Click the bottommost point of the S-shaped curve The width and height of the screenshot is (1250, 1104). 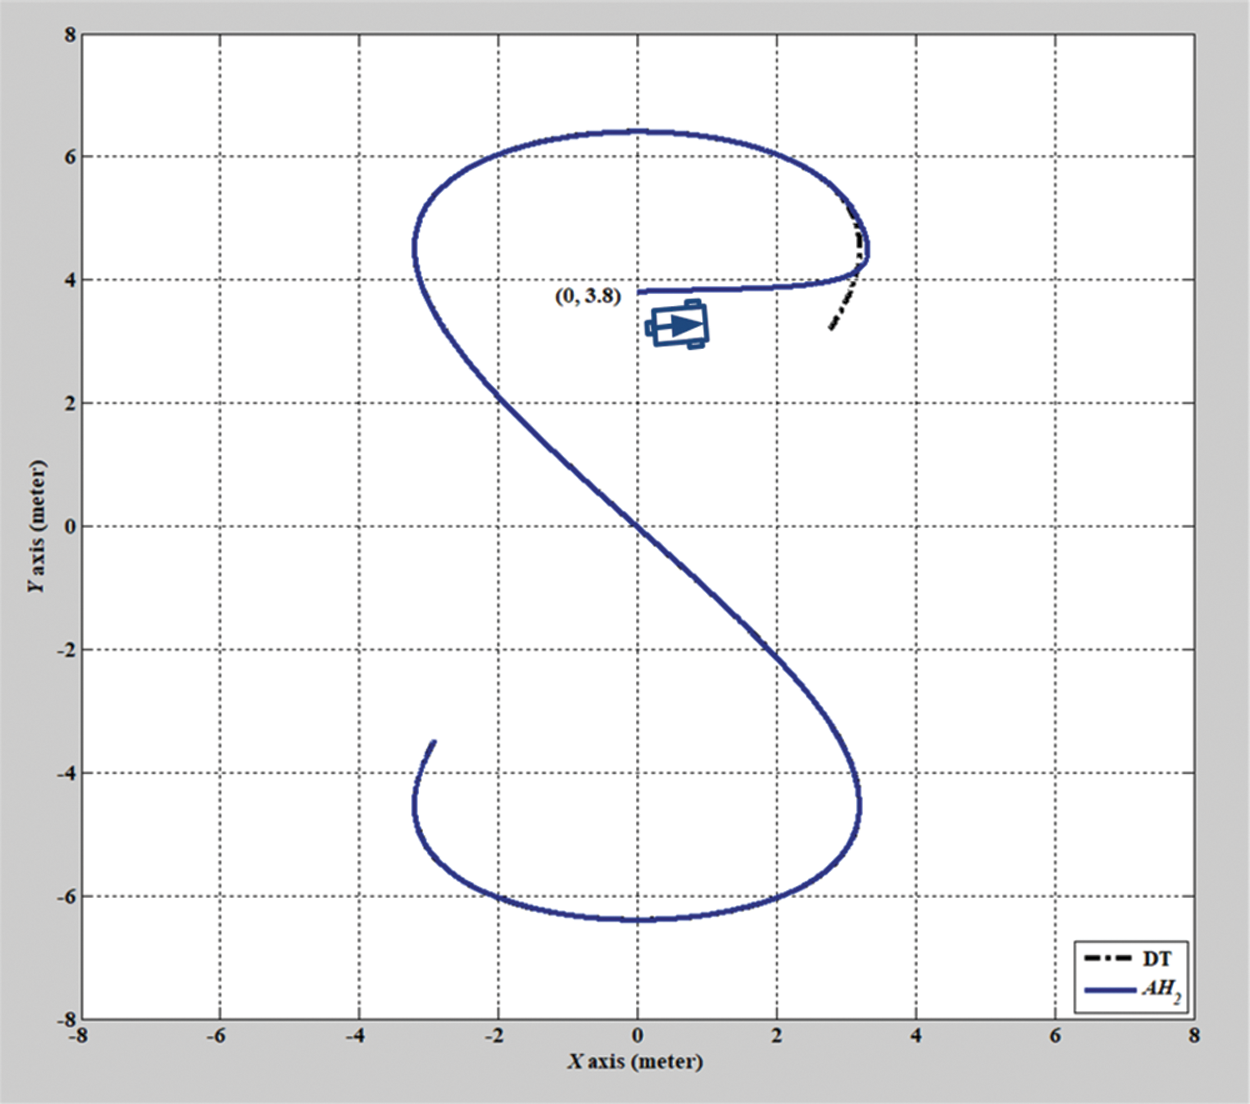637,920
